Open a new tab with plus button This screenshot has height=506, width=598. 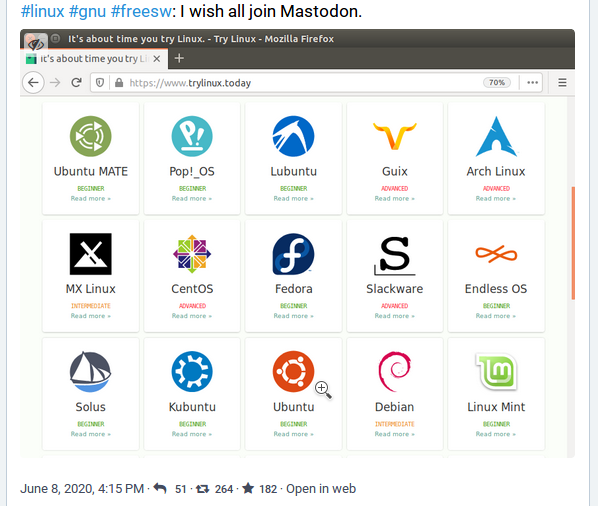tap(179, 58)
